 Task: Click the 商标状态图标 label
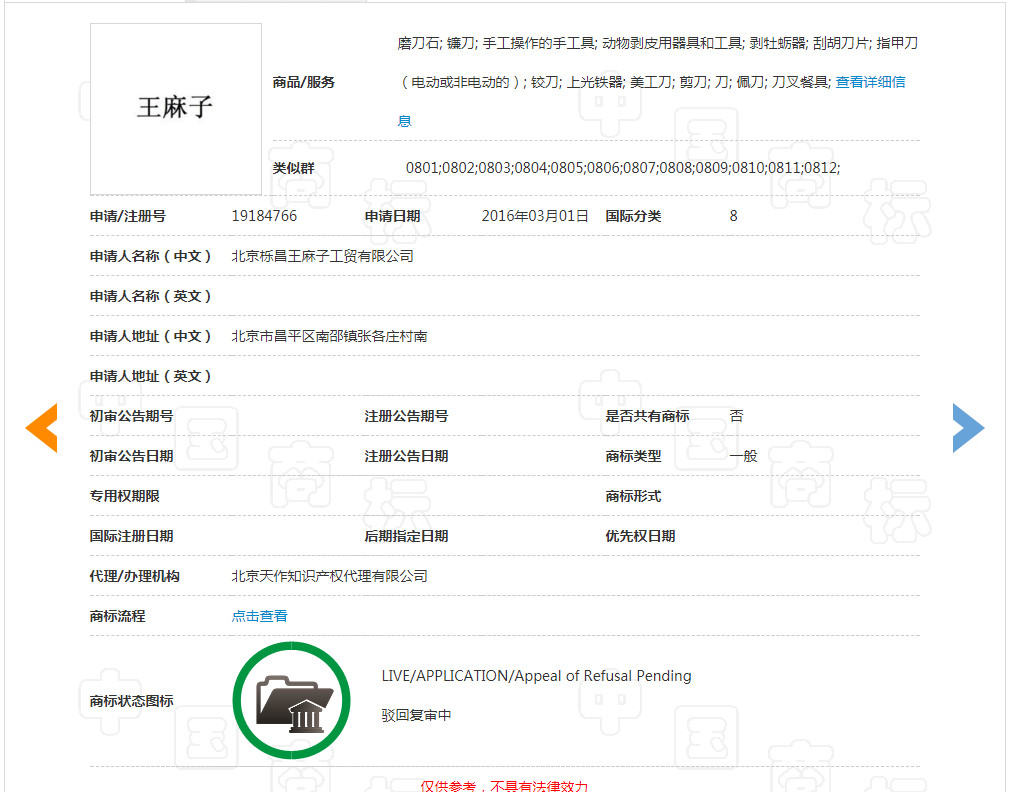pos(131,701)
